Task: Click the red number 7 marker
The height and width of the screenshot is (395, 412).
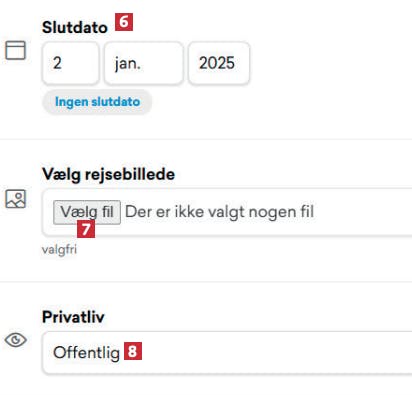Action: (86, 229)
